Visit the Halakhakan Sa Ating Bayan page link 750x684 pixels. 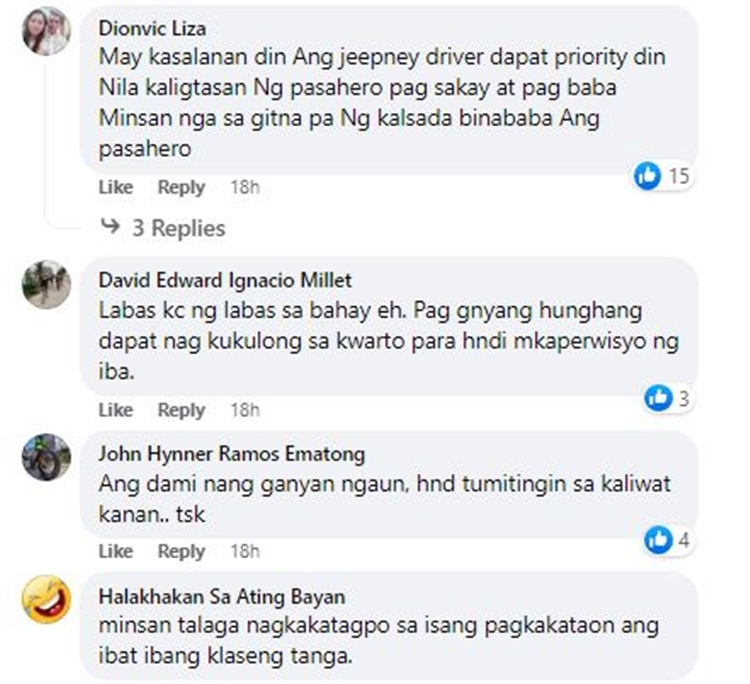tap(222, 597)
